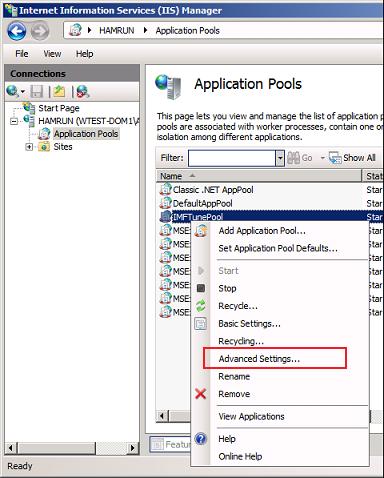This screenshot has height=478, width=384.
Task: Open the Create New Connection globe icon
Action: (12, 91)
